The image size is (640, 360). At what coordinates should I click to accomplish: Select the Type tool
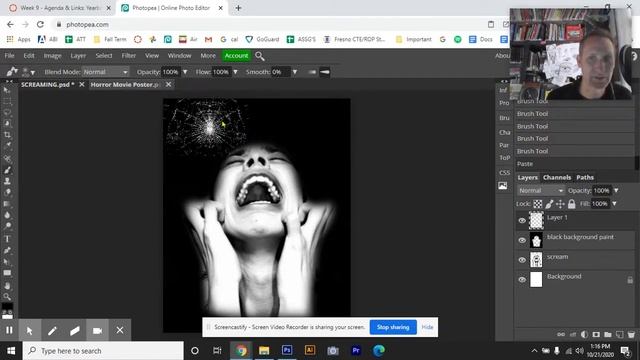pyautogui.click(x=7, y=239)
